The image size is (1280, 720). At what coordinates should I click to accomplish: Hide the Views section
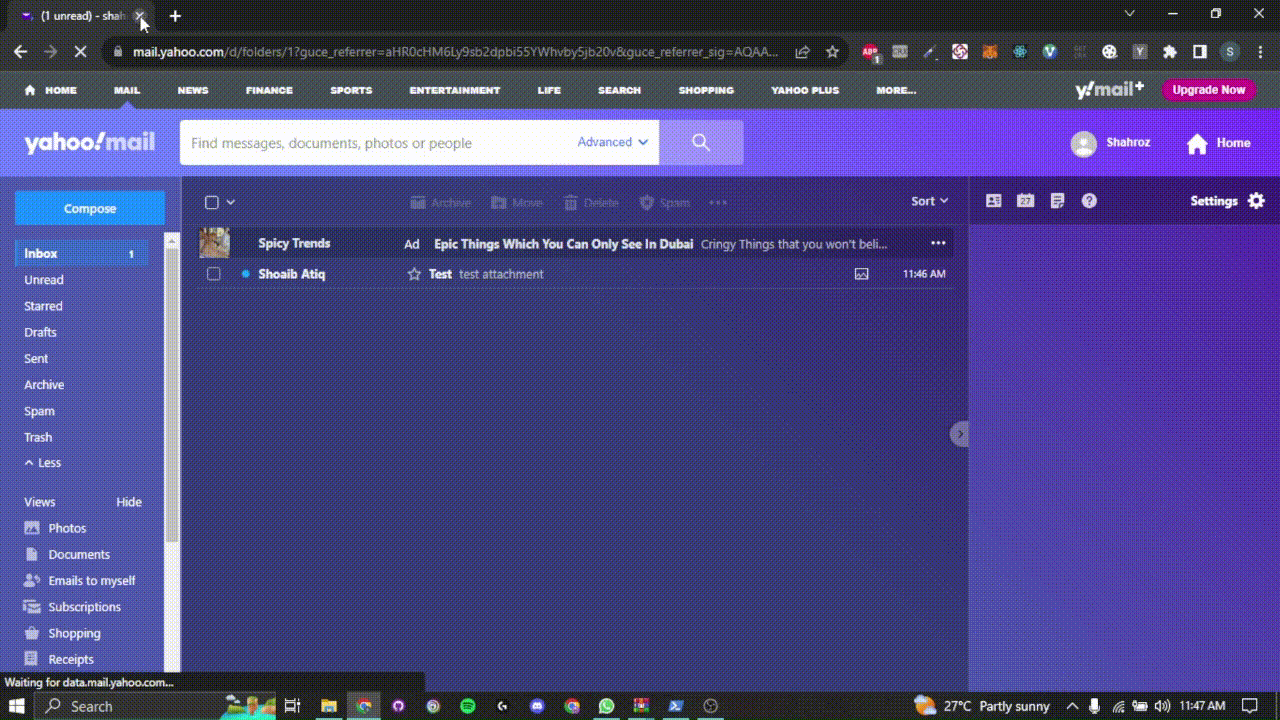[x=129, y=502]
